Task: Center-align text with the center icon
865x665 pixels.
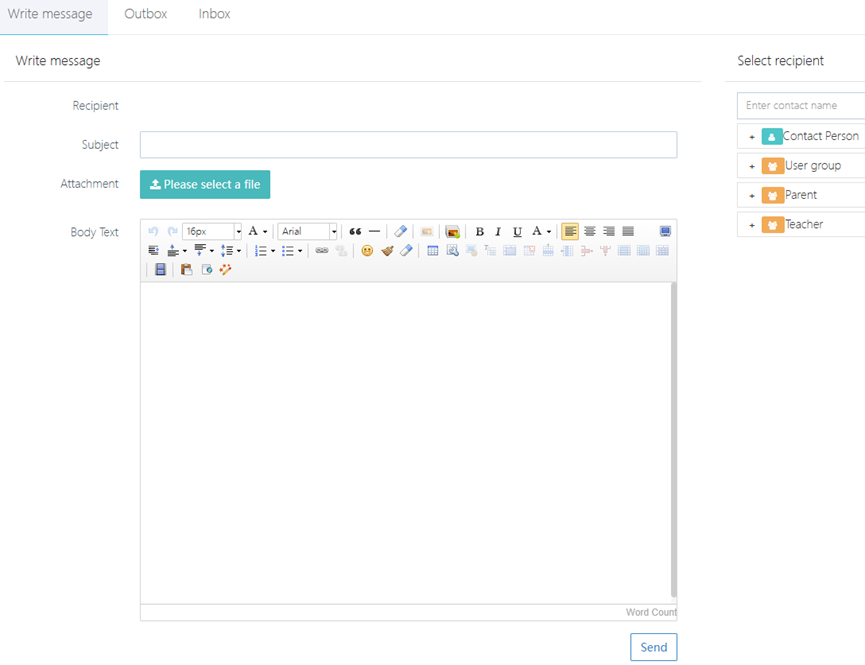Action: tap(590, 231)
